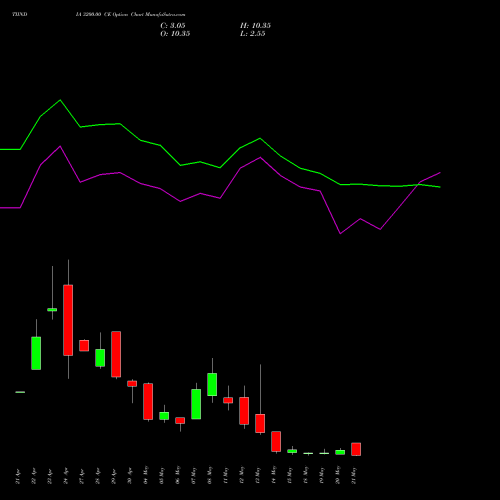500x500 pixels.
Task: Click the 21 May date label
Action: coord(354,475)
